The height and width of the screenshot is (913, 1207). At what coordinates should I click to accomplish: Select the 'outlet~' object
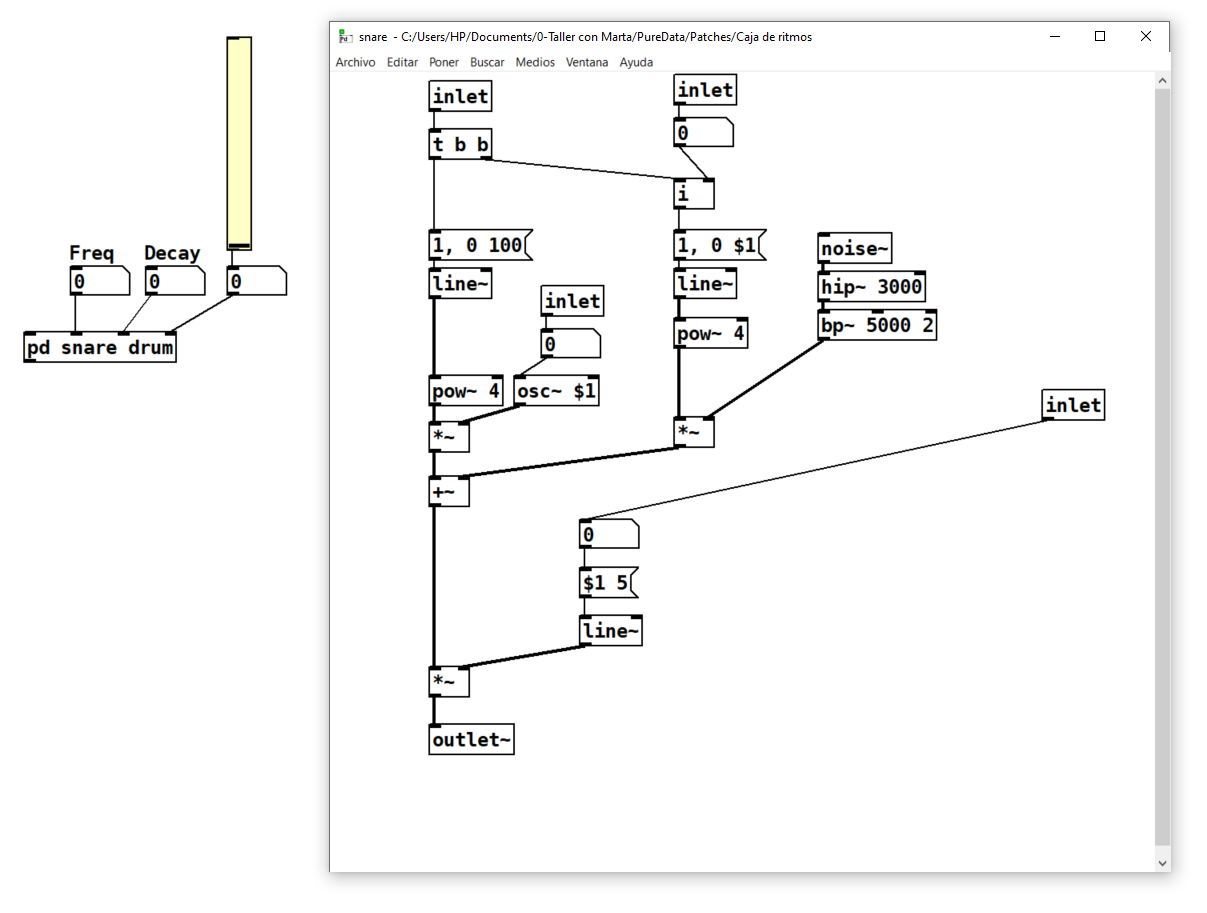[x=471, y=740]
